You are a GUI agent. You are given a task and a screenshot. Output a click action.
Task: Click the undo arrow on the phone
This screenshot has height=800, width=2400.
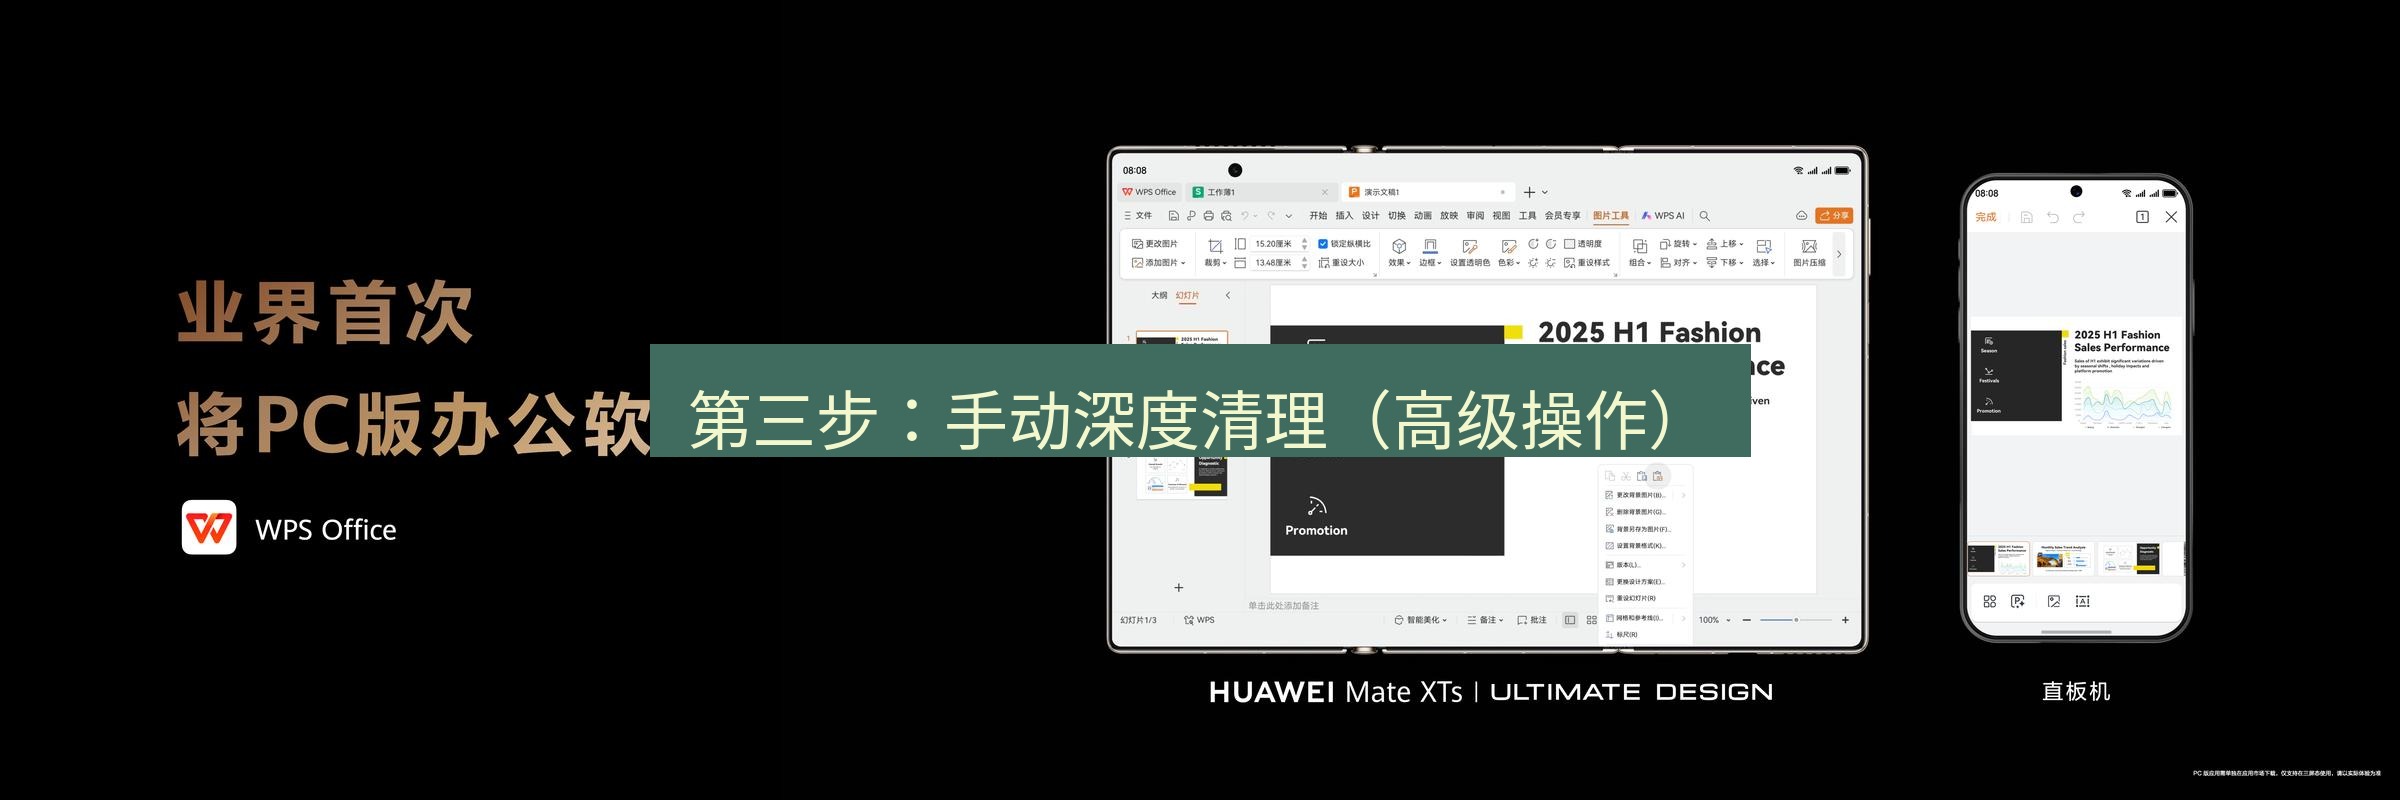(2053, 217)
